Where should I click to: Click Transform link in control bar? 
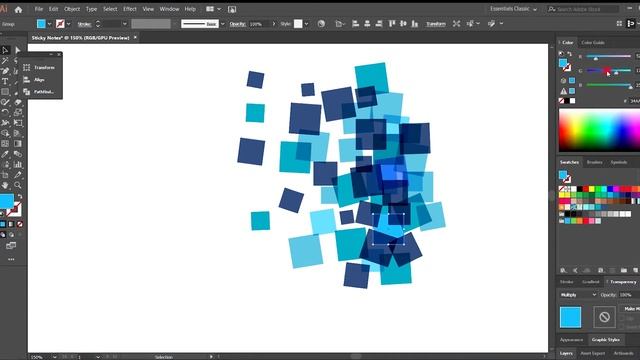pyautogui.click(x=436, y=24)
